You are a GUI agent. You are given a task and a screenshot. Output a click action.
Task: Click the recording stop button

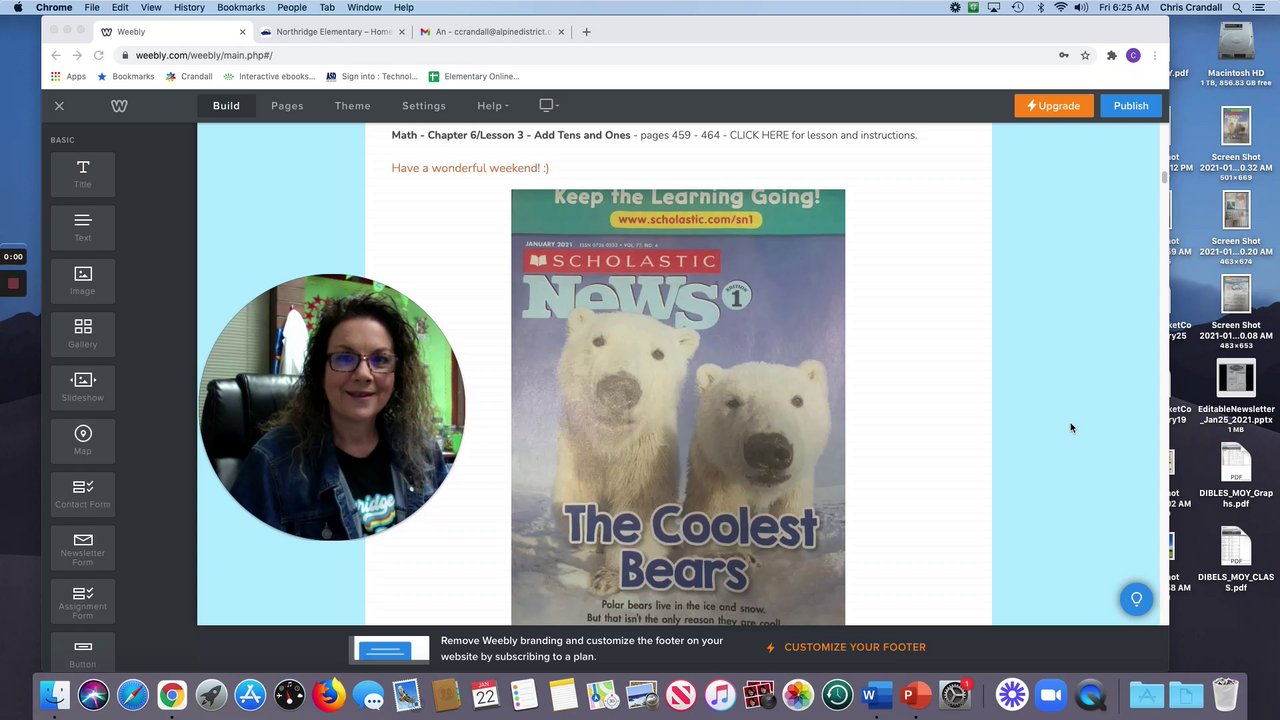pyautogui.click(x=13, y=283)
